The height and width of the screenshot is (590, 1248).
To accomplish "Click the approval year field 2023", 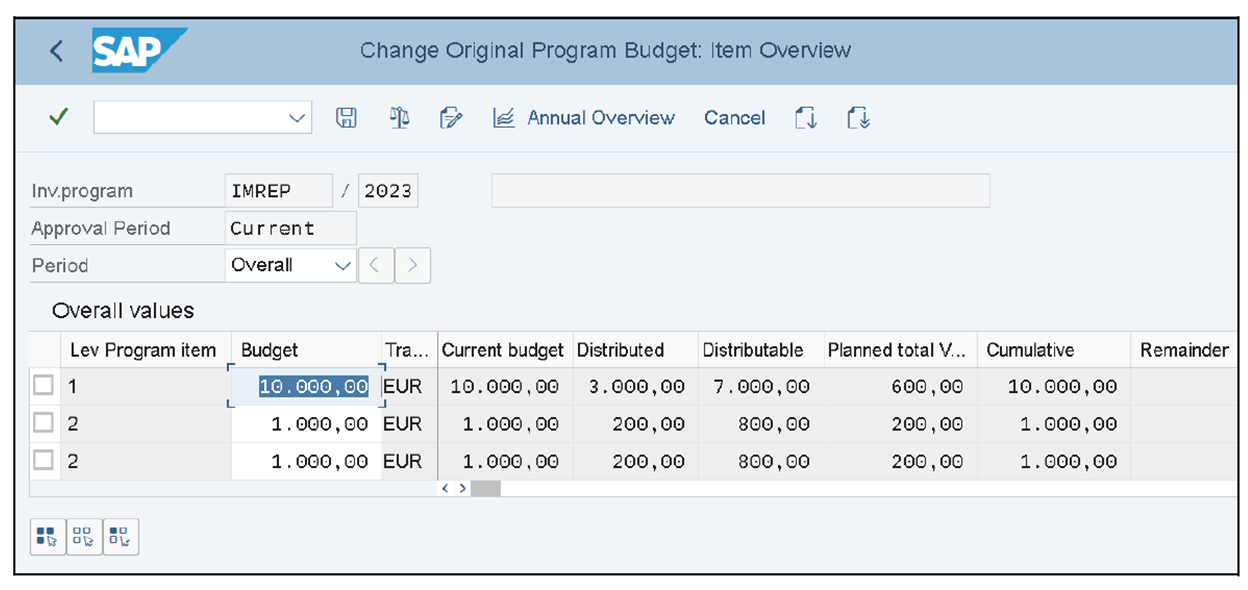I will tap(388, 191).
